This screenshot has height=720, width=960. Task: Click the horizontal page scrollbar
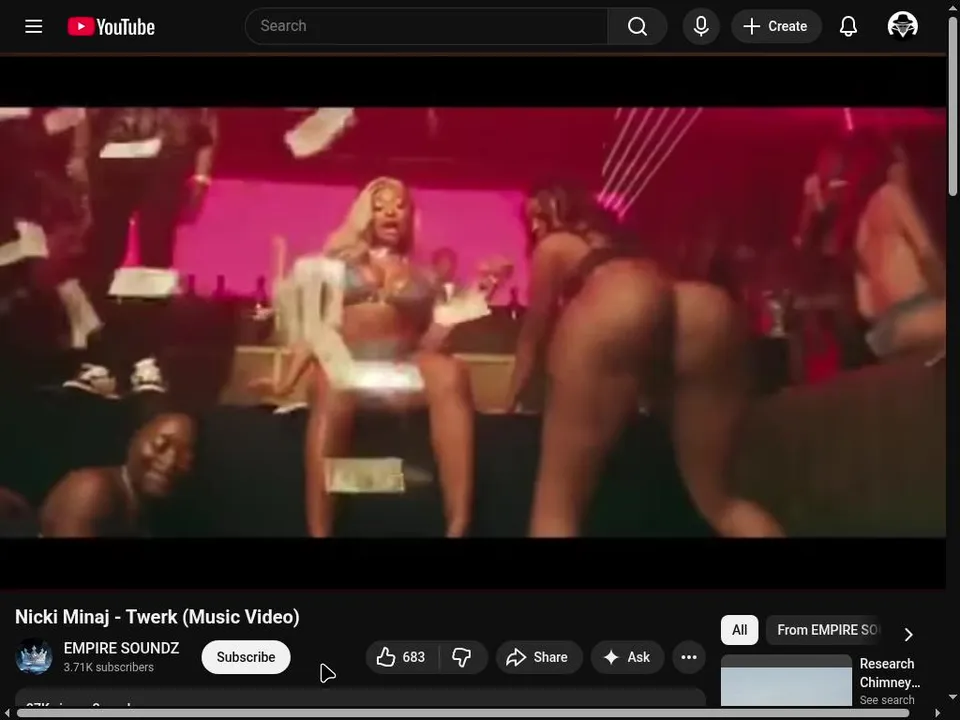pos(463,713)
